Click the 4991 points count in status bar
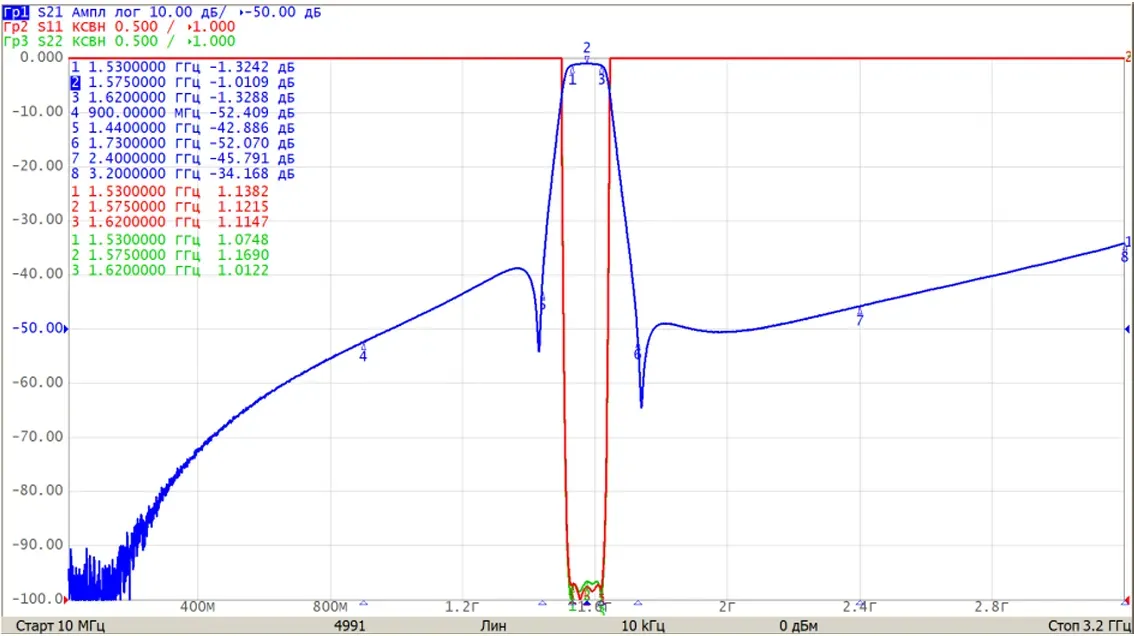This screenshot has width=1134, height=636. 349,626
